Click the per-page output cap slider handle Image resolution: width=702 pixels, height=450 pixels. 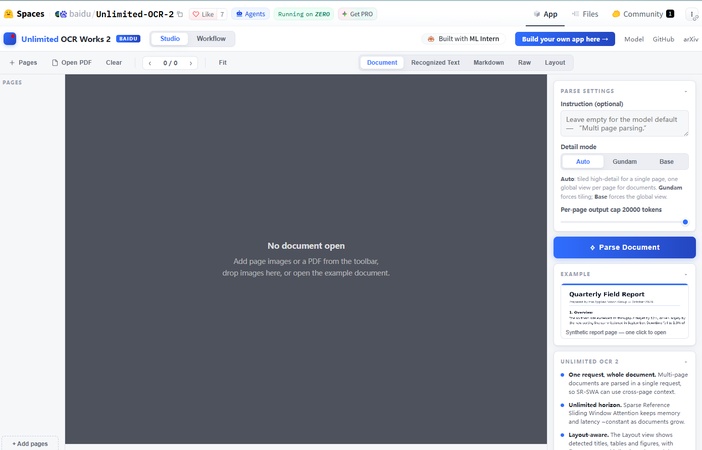tap(685, 222)
